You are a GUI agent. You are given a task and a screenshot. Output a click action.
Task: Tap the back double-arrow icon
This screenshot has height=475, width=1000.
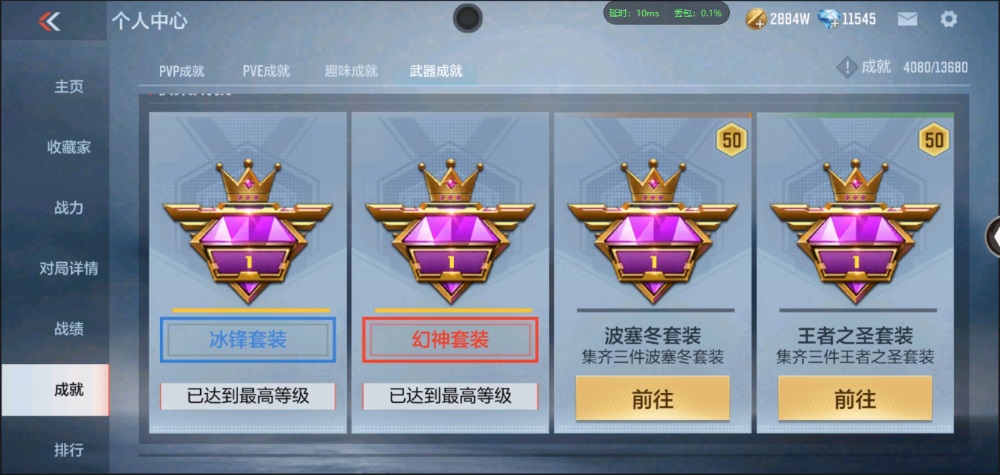pyautogui.click(x=49, y=21)
